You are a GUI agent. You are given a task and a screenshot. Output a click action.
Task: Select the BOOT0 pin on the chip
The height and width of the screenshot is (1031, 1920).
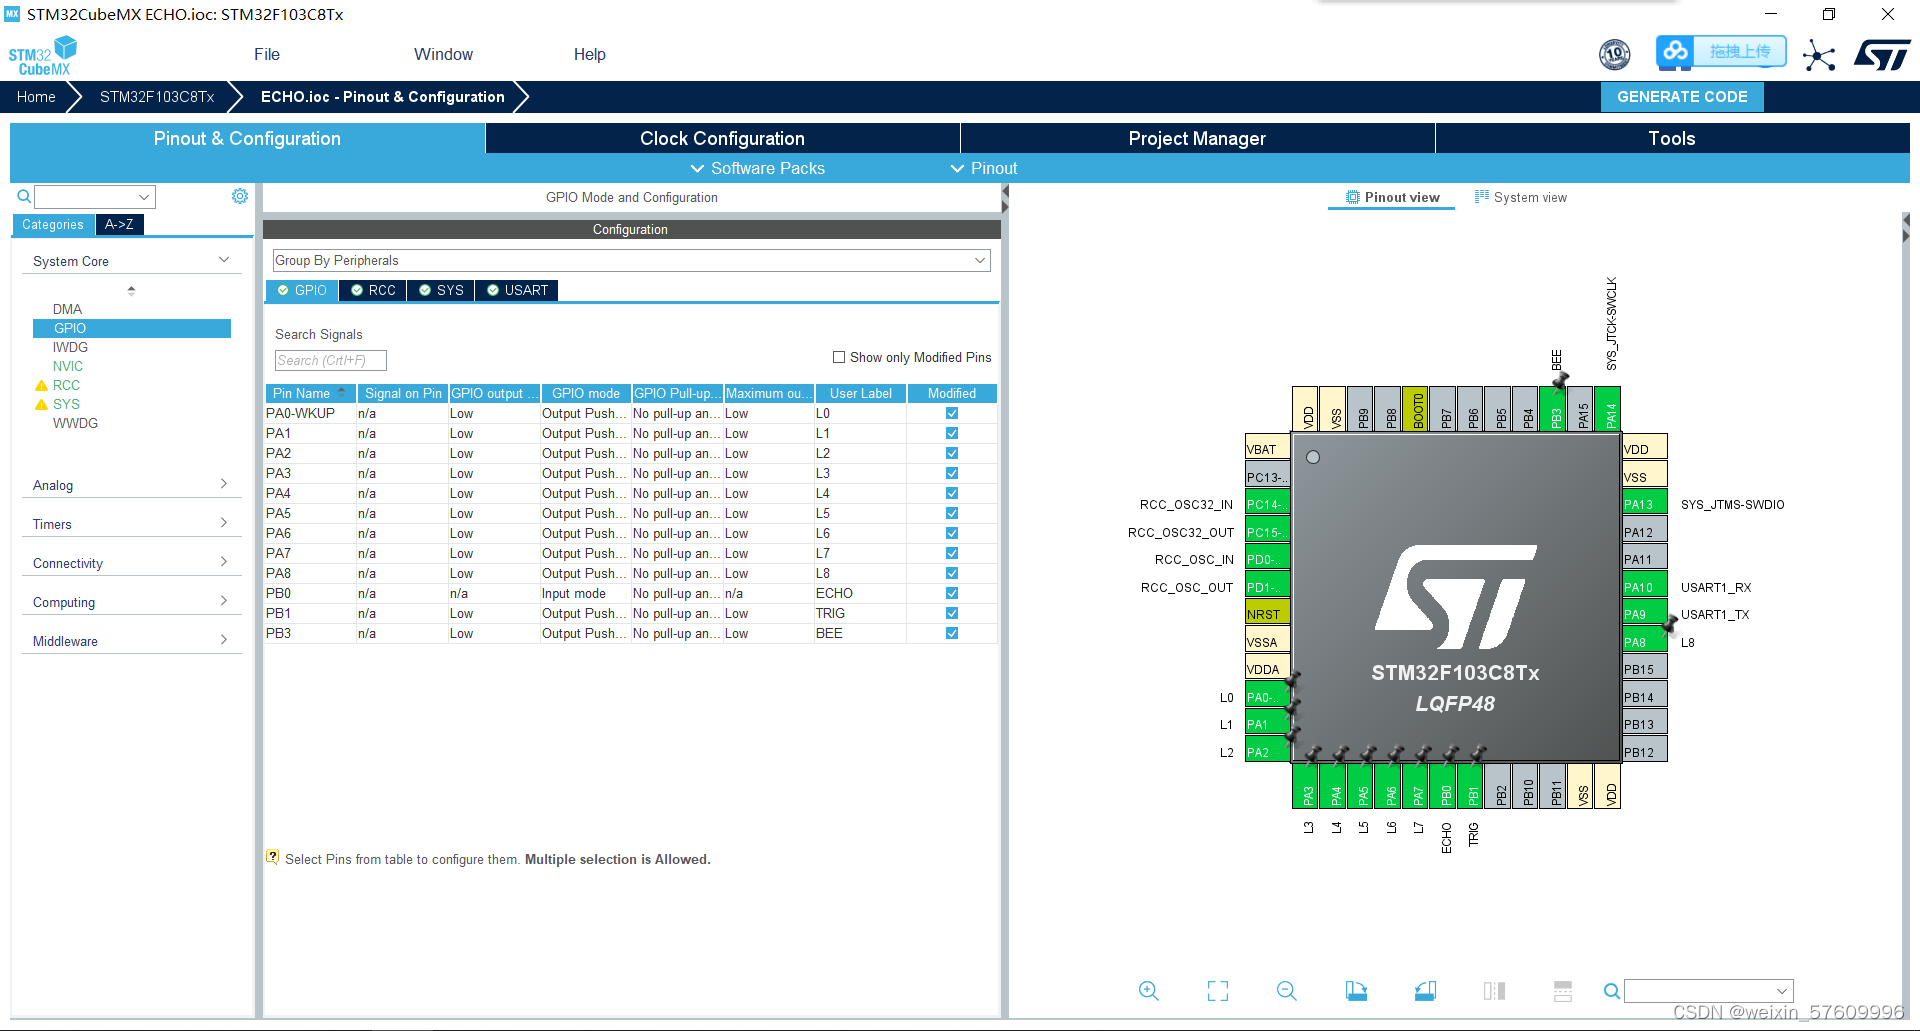pos(1417,409)
